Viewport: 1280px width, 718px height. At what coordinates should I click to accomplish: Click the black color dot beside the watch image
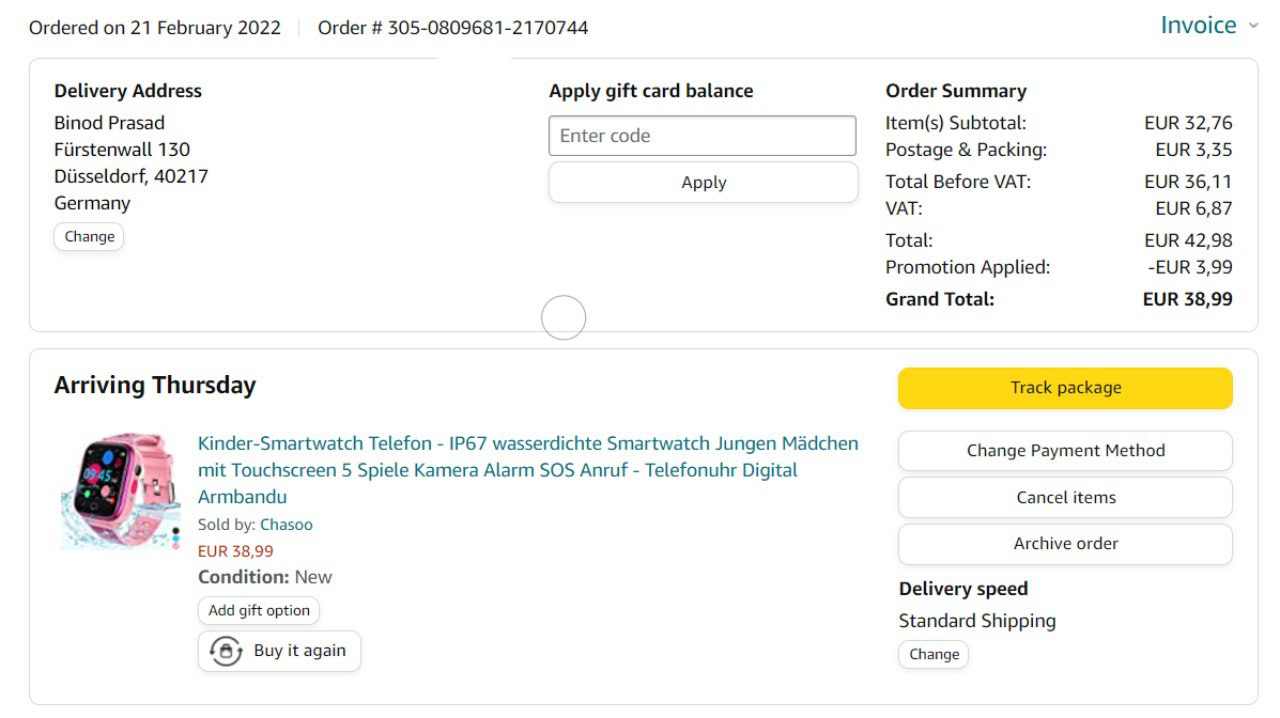177,532
